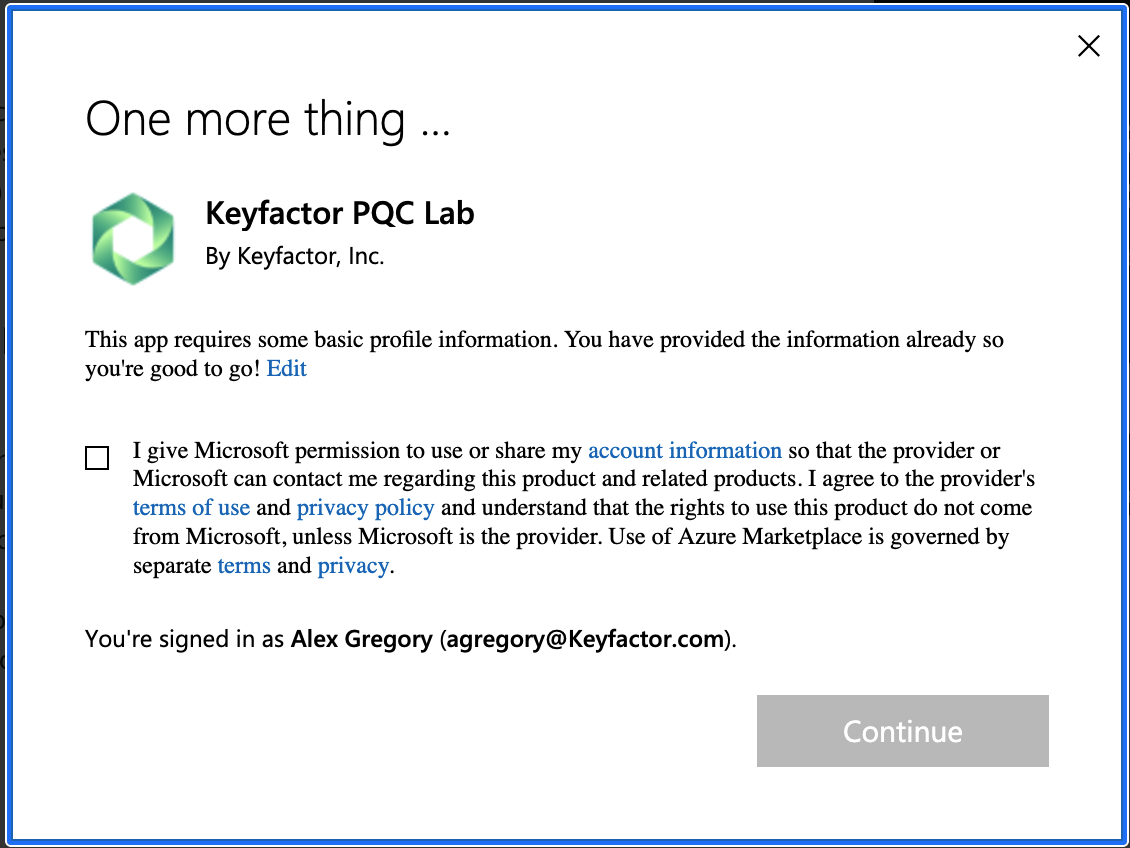This screenshot has width=1130, height=848.
Task: View the provider's privacy policy
Action: click(x=365, y=507)
